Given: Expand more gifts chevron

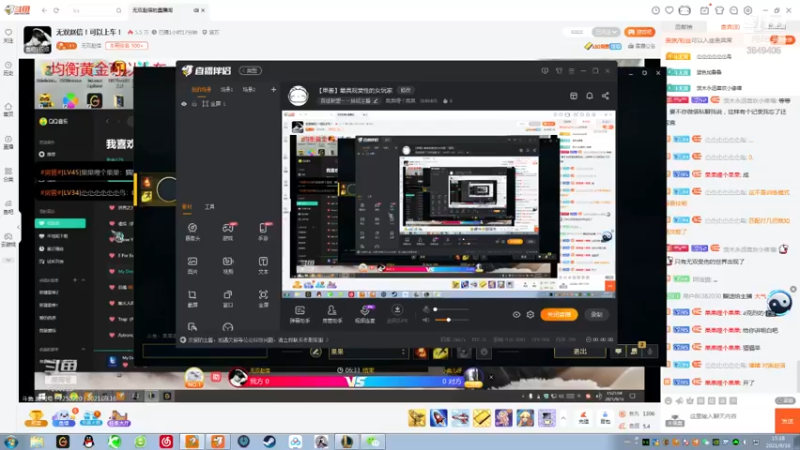Looking at the screenshot, I should 563,418.
